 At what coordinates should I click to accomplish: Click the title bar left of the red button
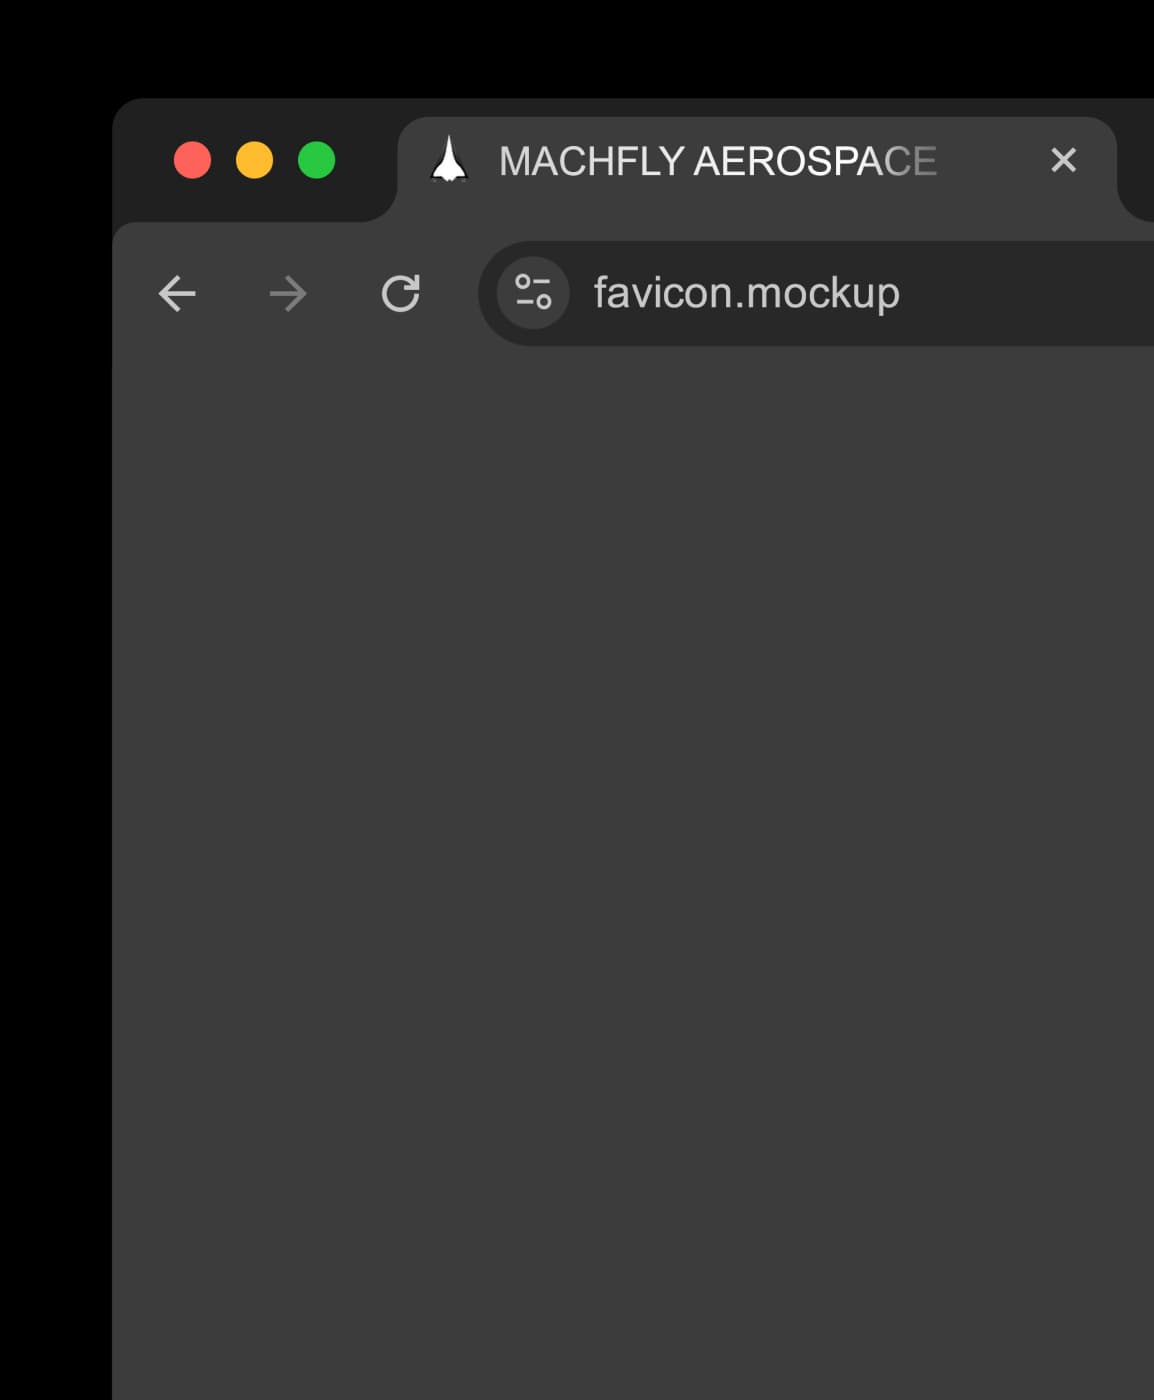140,160
